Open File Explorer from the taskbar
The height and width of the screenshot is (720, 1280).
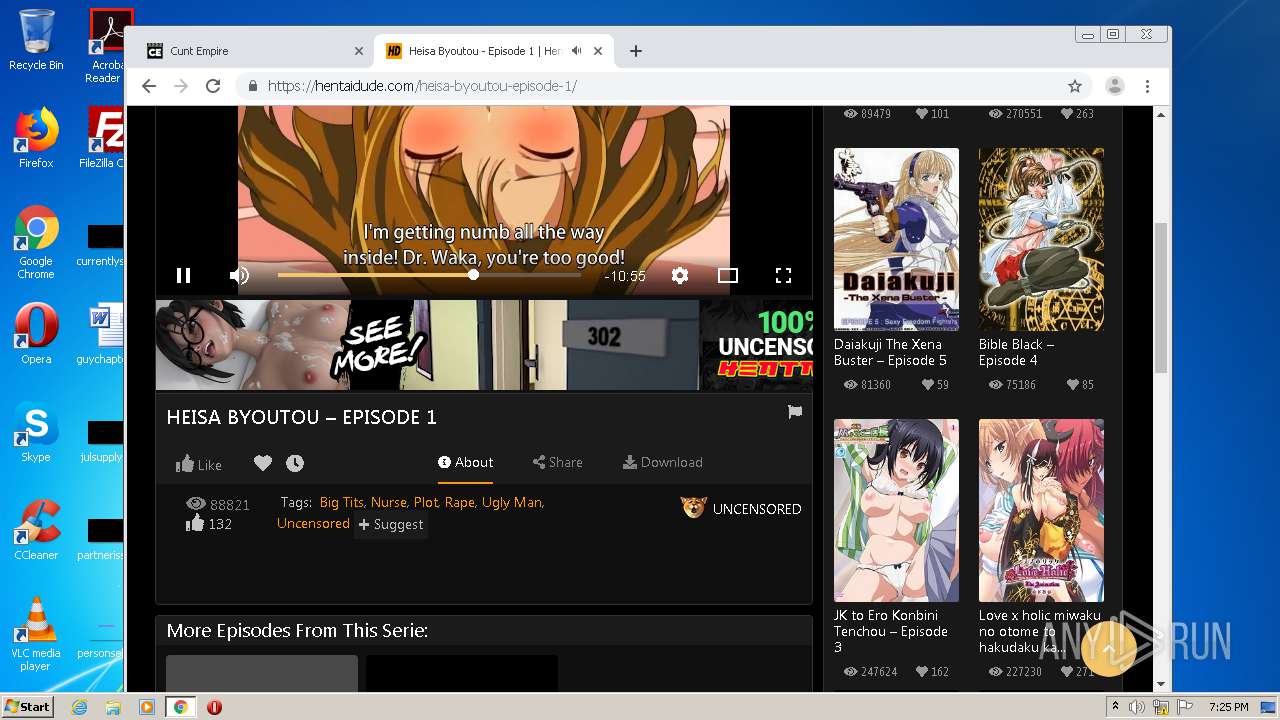coord(113,707)
